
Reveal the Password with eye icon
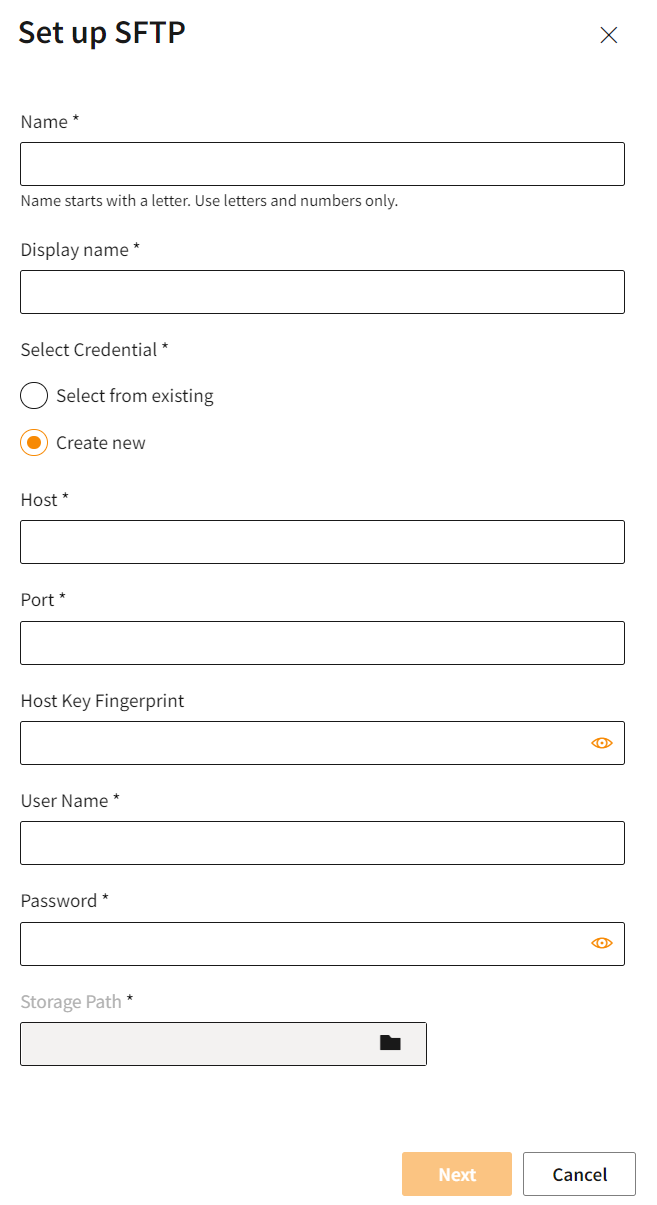[x=601, y=943]
